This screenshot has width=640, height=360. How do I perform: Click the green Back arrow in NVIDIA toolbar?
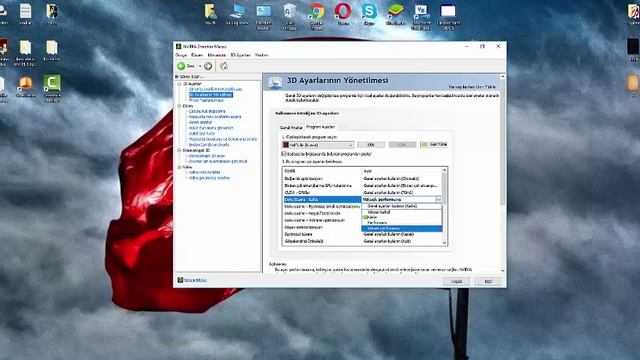pyautogui.click(x=181, y=66)
